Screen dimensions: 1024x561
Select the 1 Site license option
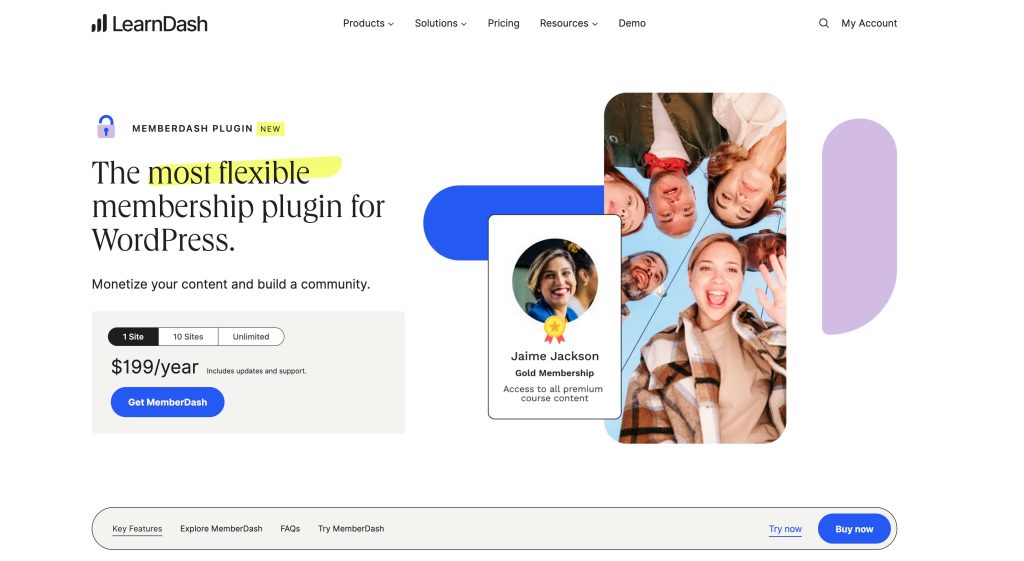pyautogui.click(x=133, y=336)
